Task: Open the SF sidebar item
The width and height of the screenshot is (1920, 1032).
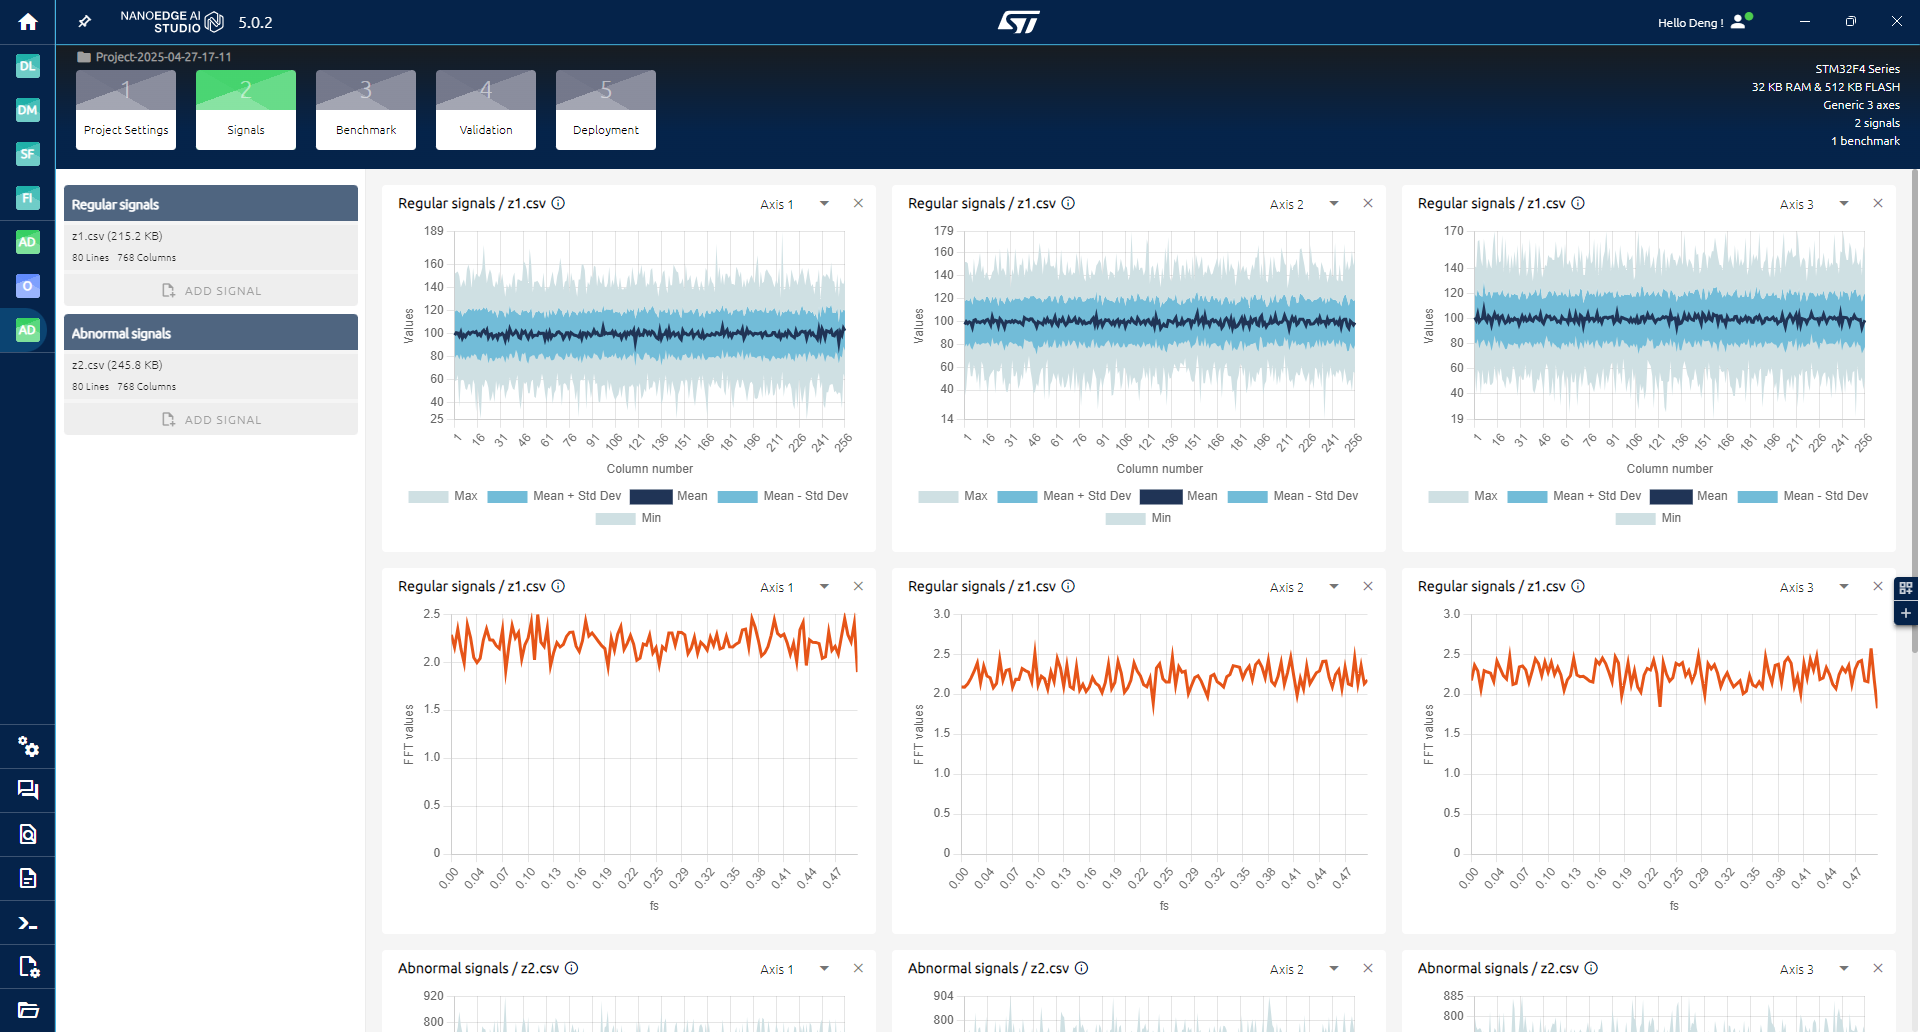Action: point(28,154)
